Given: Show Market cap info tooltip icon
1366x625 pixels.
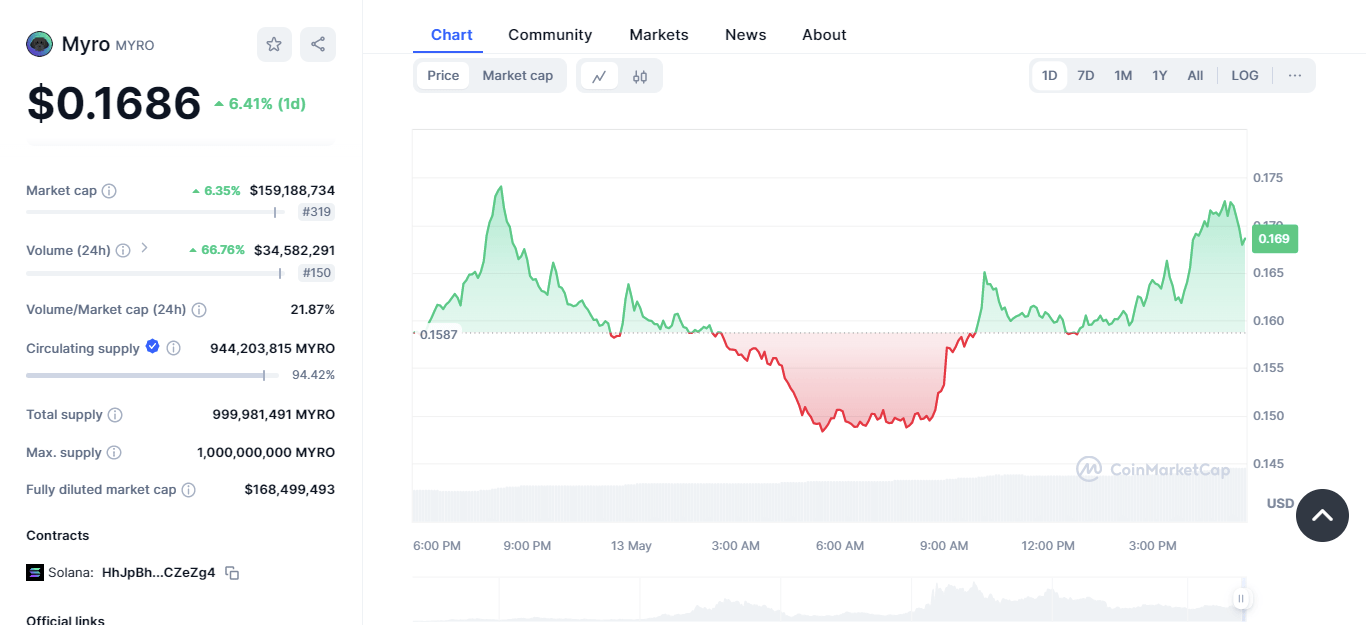Looking at the screenshot, I should click(x=109, y=191).
